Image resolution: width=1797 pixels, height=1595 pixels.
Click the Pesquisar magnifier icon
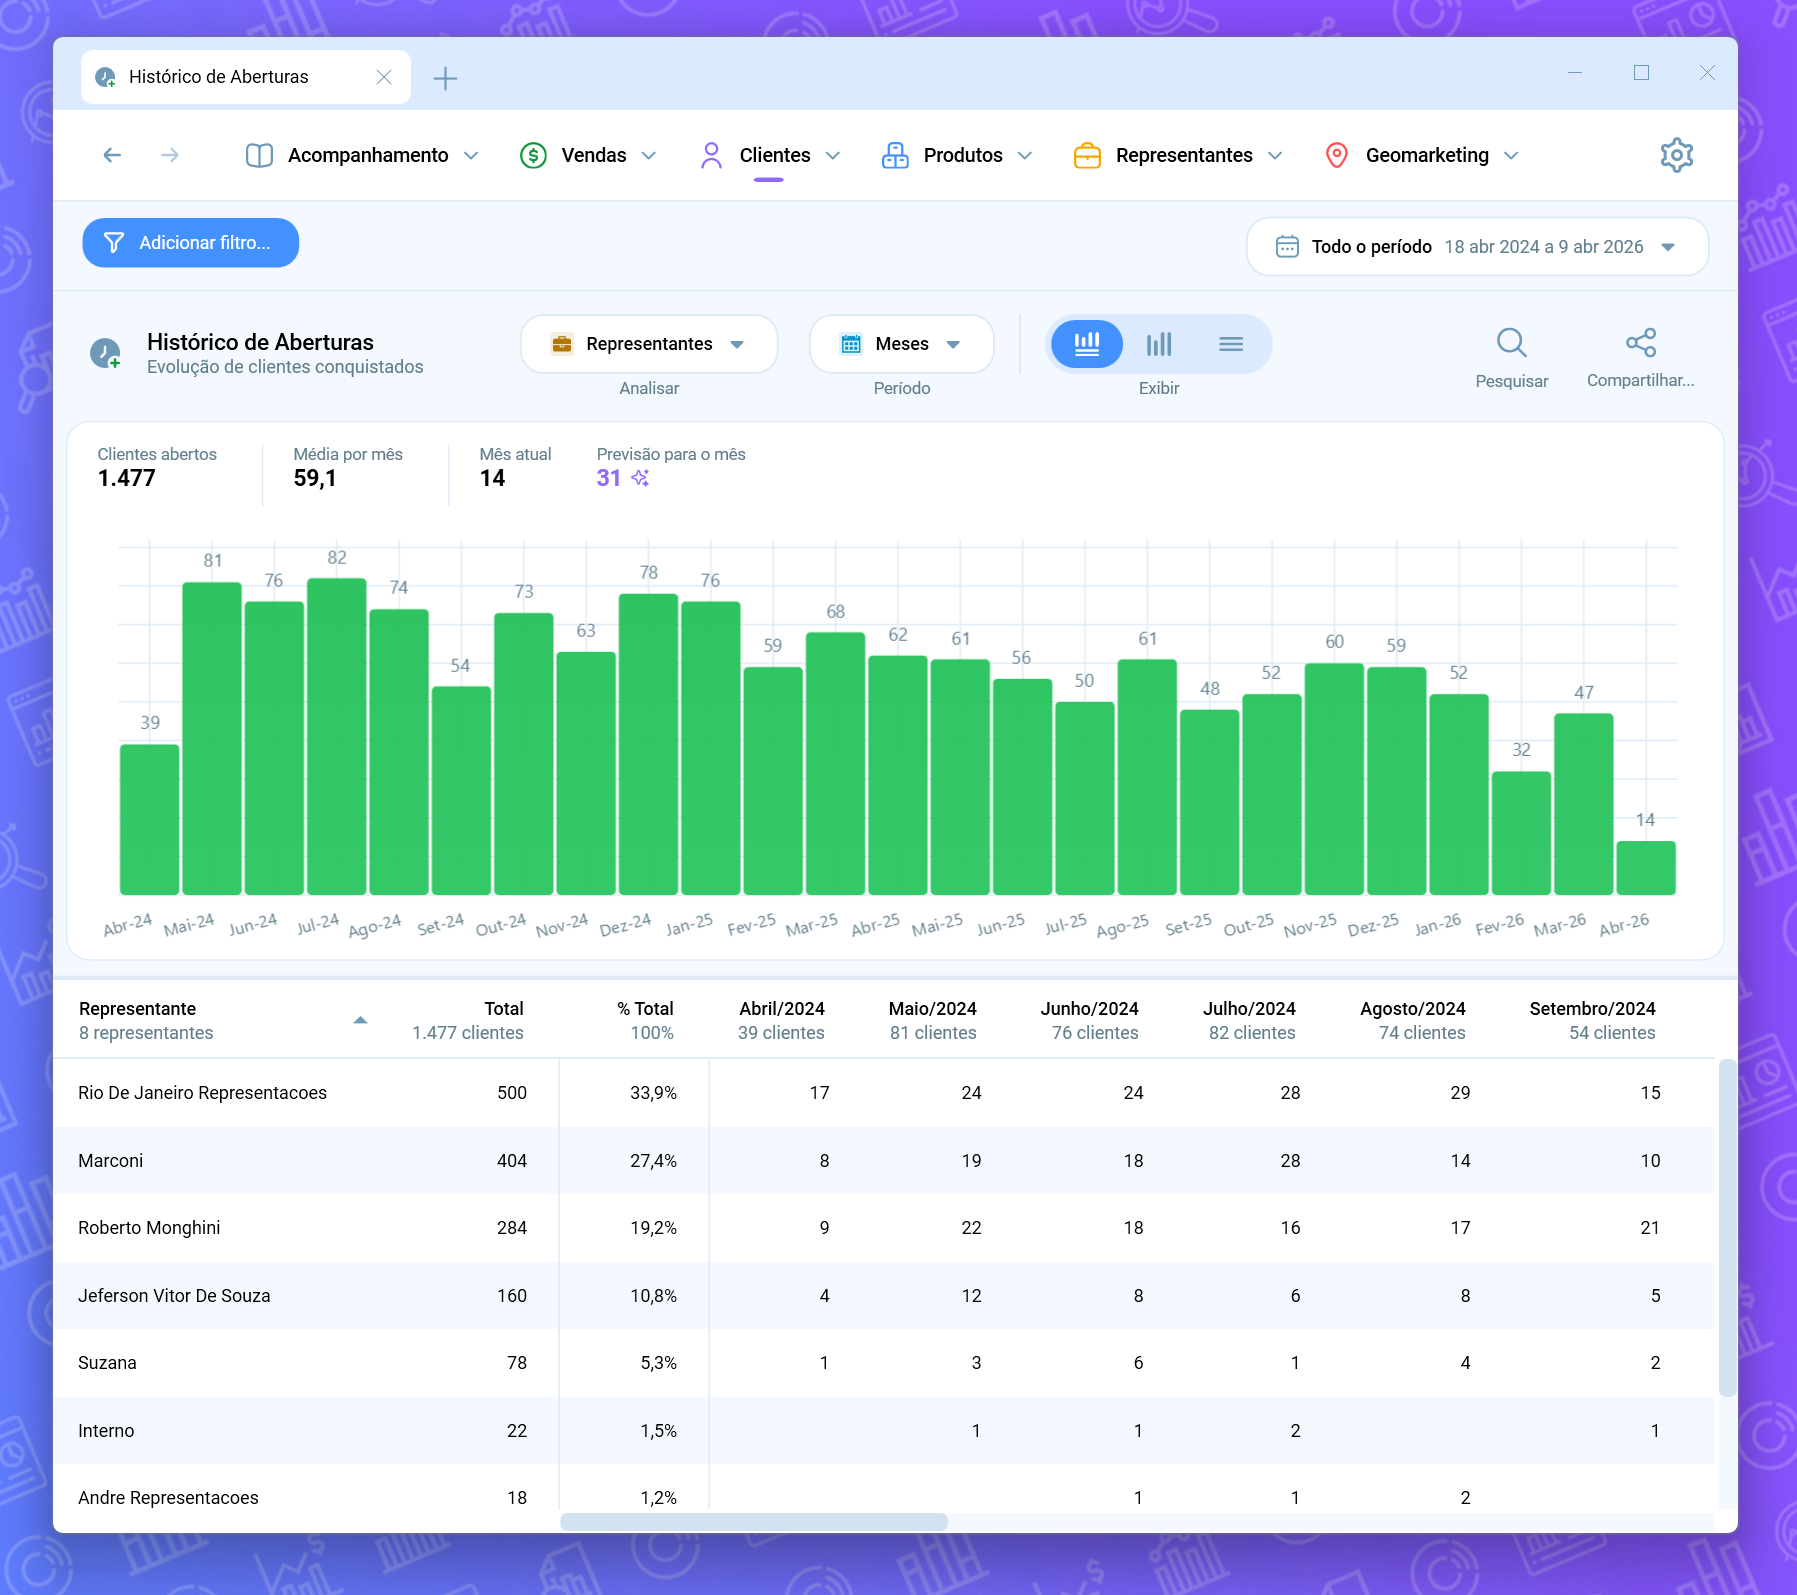1511,344
